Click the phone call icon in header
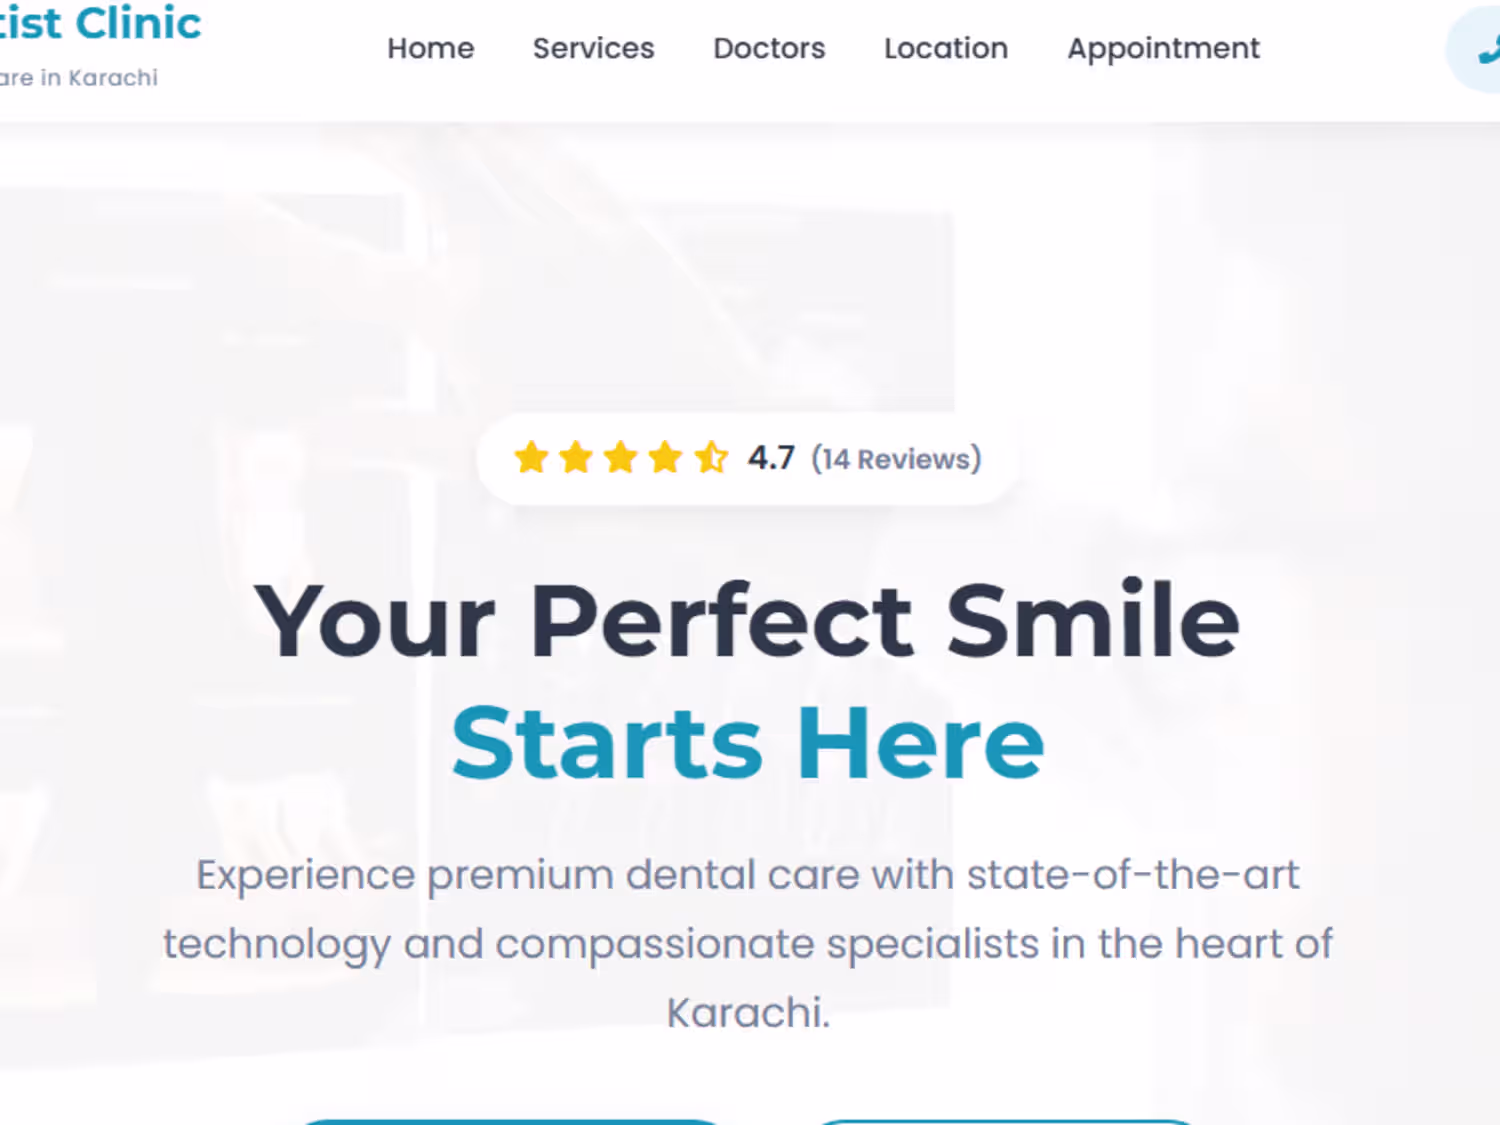 pyautogui.click(x=1489, y=50)
